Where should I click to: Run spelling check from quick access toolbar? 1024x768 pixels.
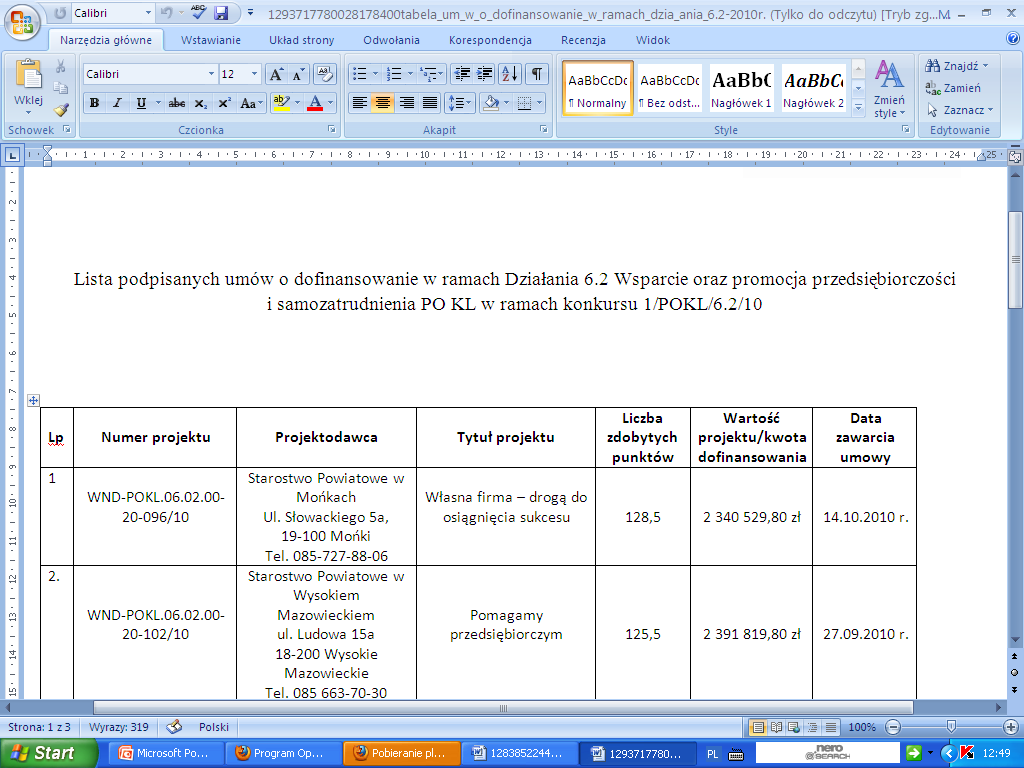(x=198, y=12)
